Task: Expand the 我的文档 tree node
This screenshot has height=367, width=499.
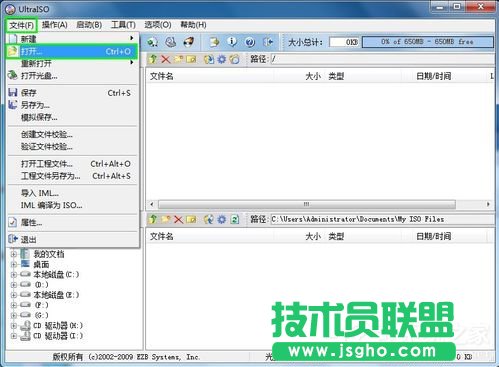Action: [14, 254]
